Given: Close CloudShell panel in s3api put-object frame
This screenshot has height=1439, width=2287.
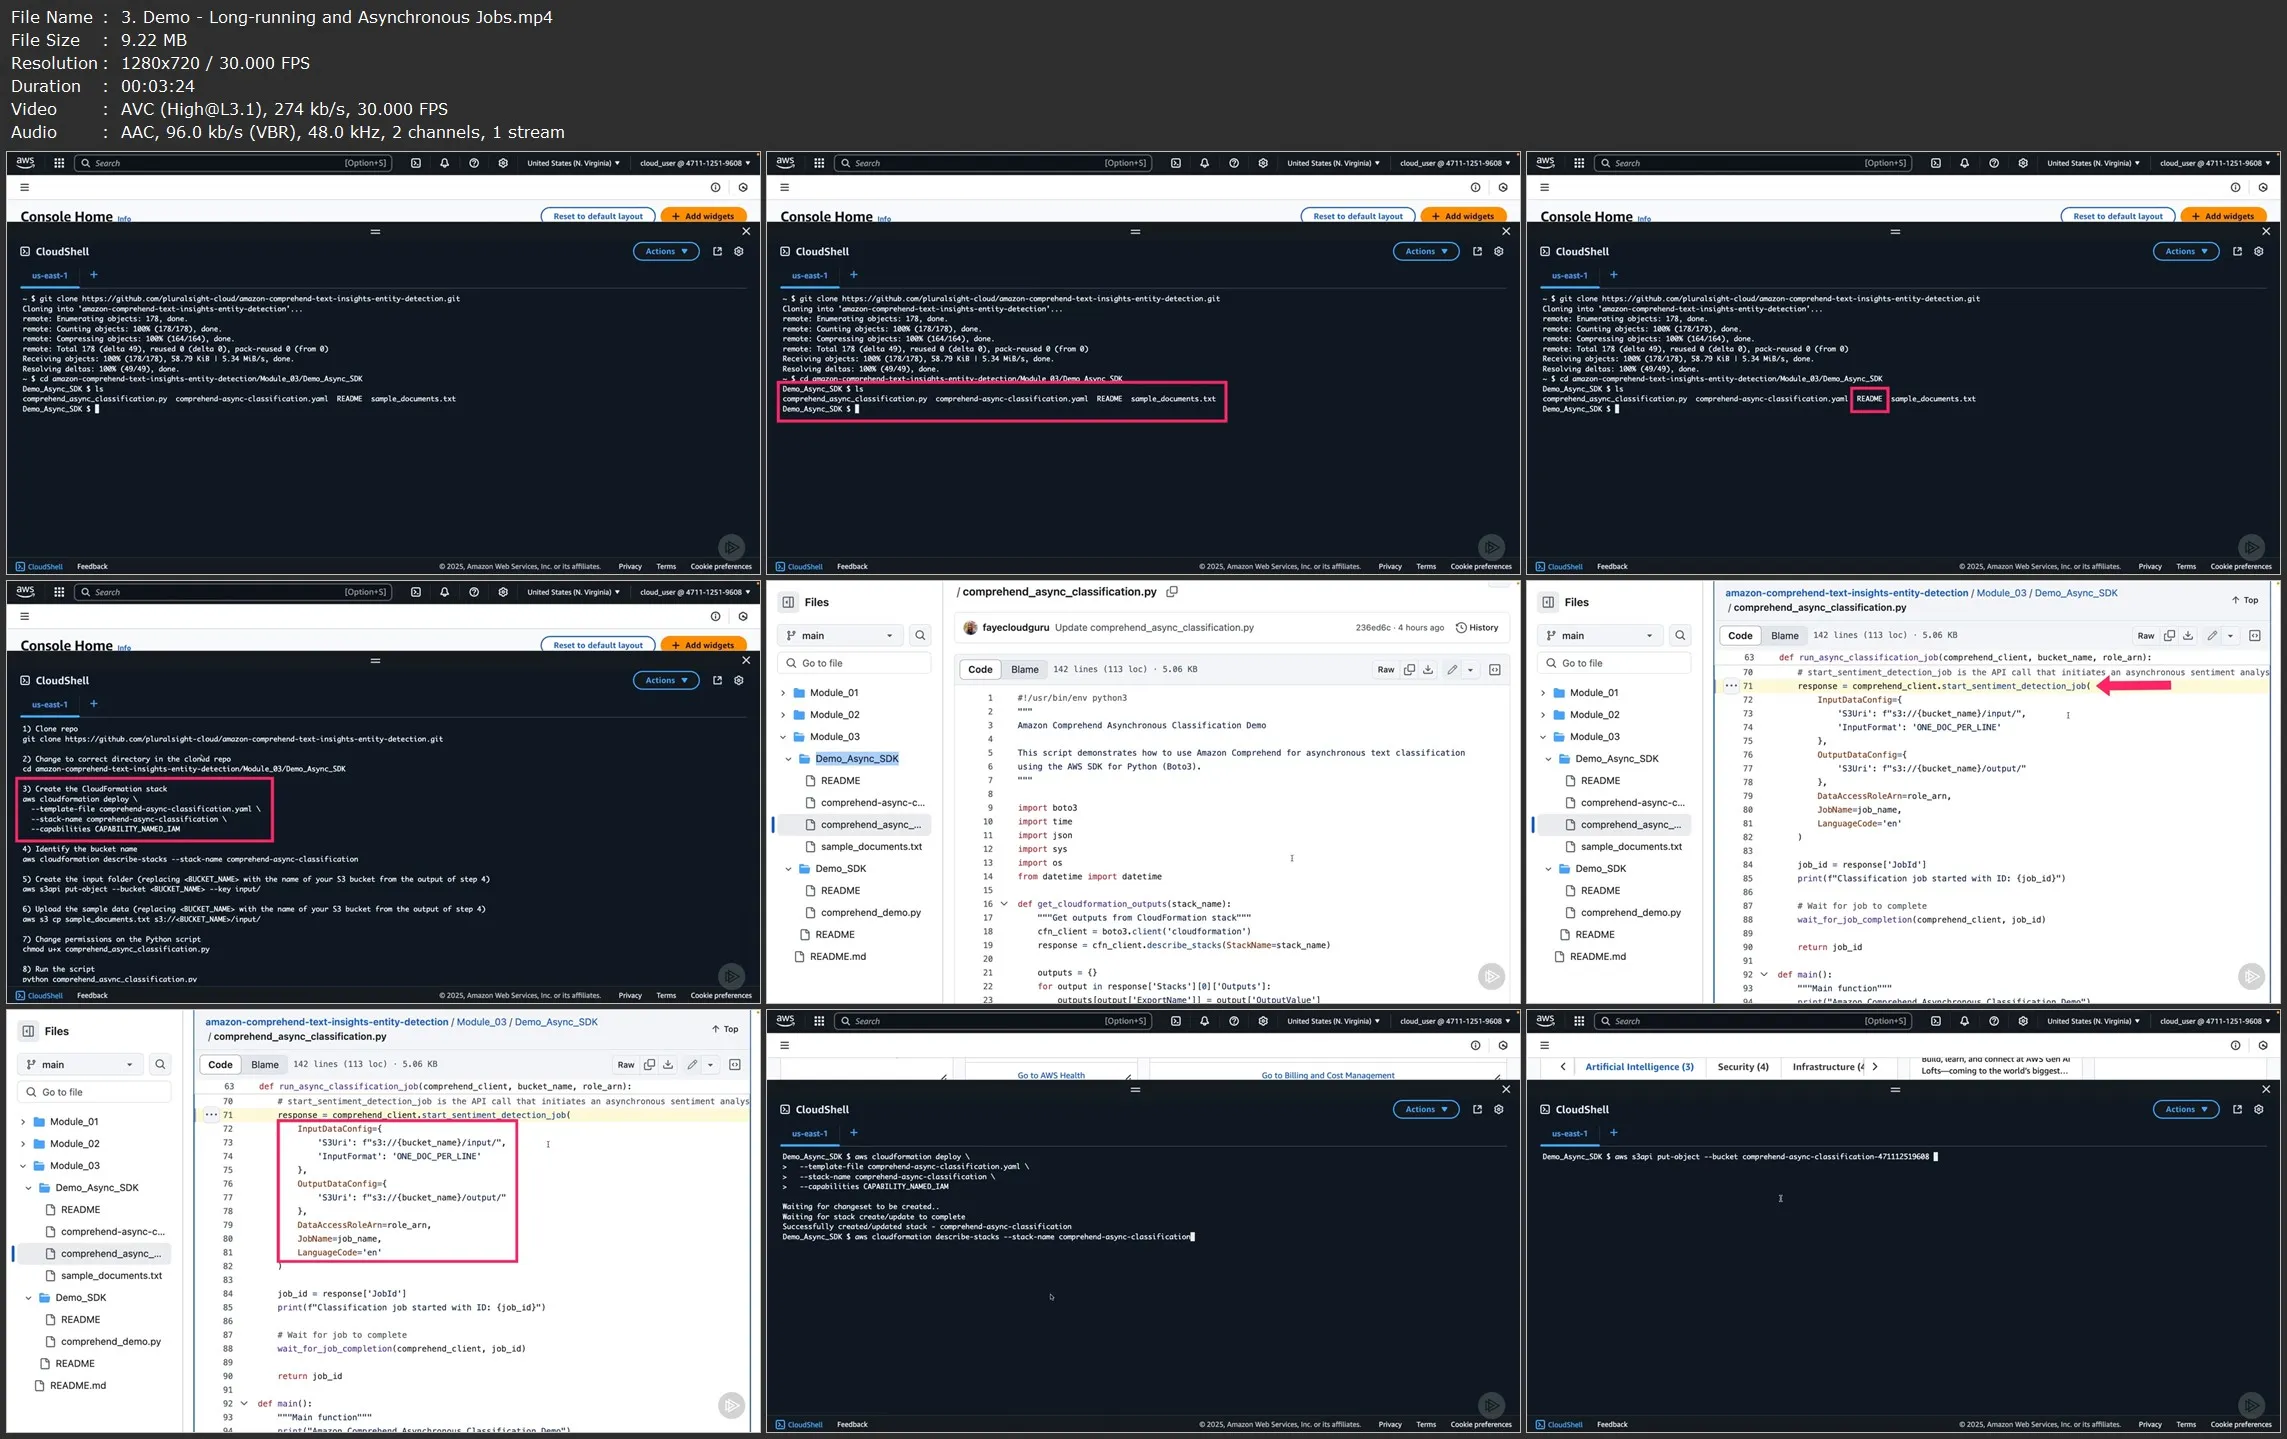Looking at the screenshot, I should (x=2266, y=1089).
